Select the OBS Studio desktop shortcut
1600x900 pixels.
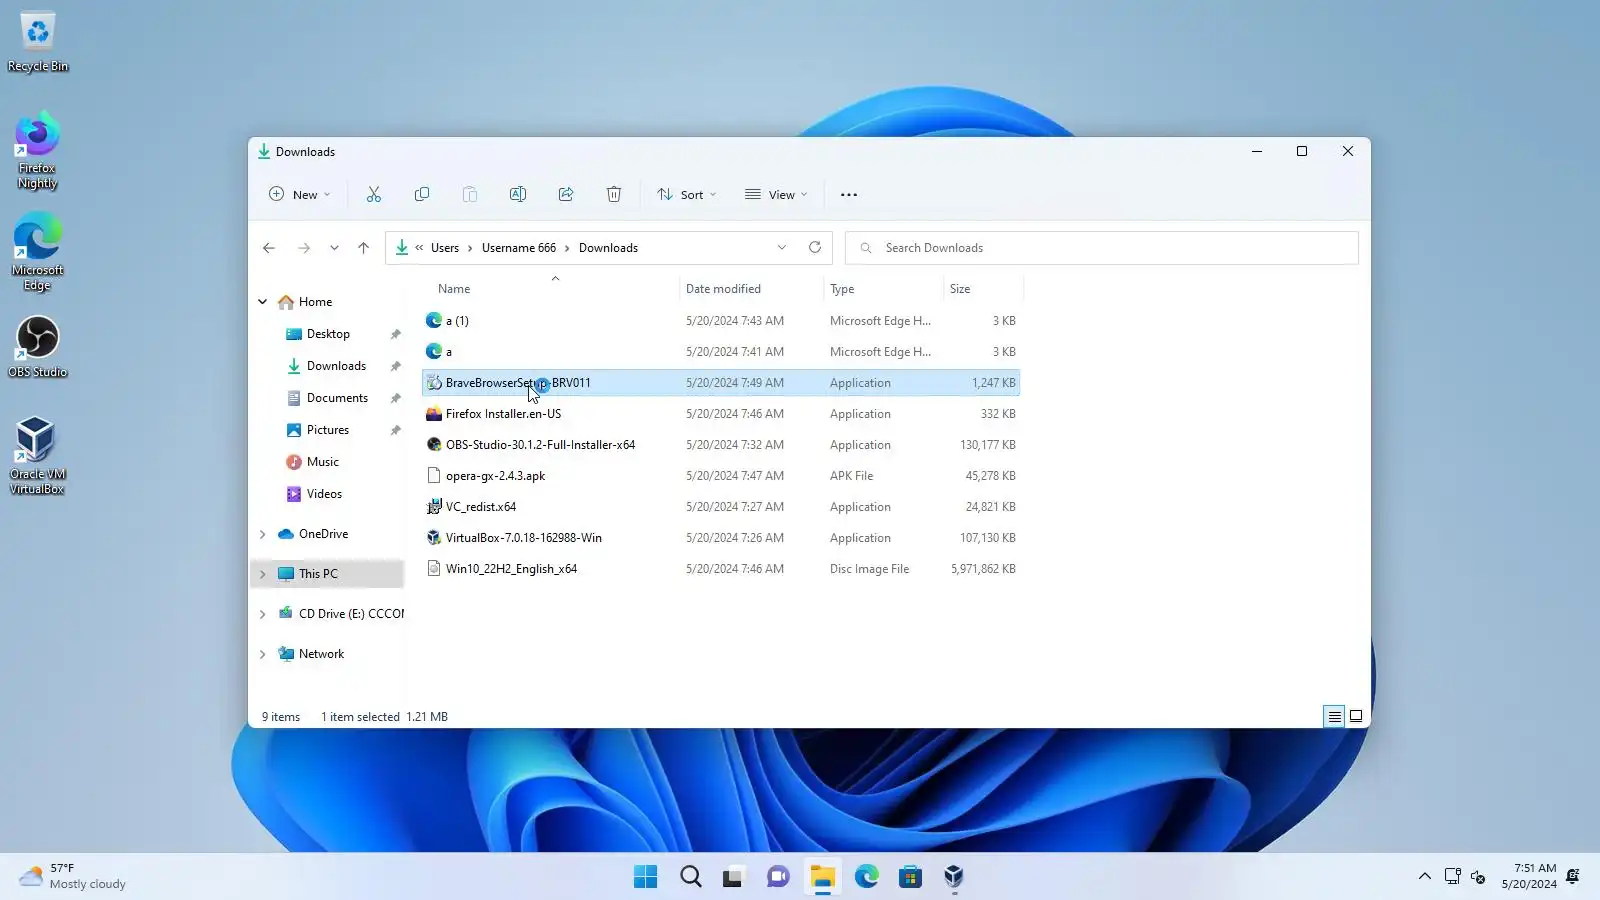37,348
